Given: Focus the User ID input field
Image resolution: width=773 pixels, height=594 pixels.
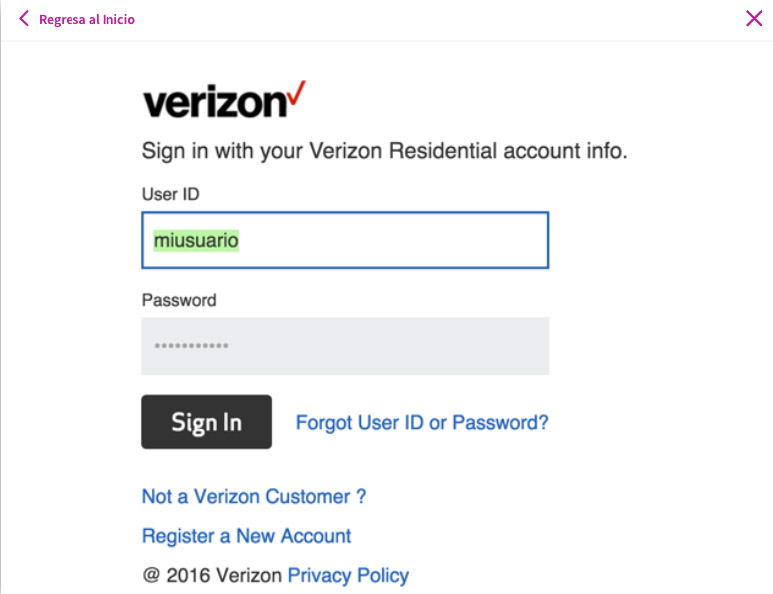Looking at the screenshot, I should coord(345,240).
